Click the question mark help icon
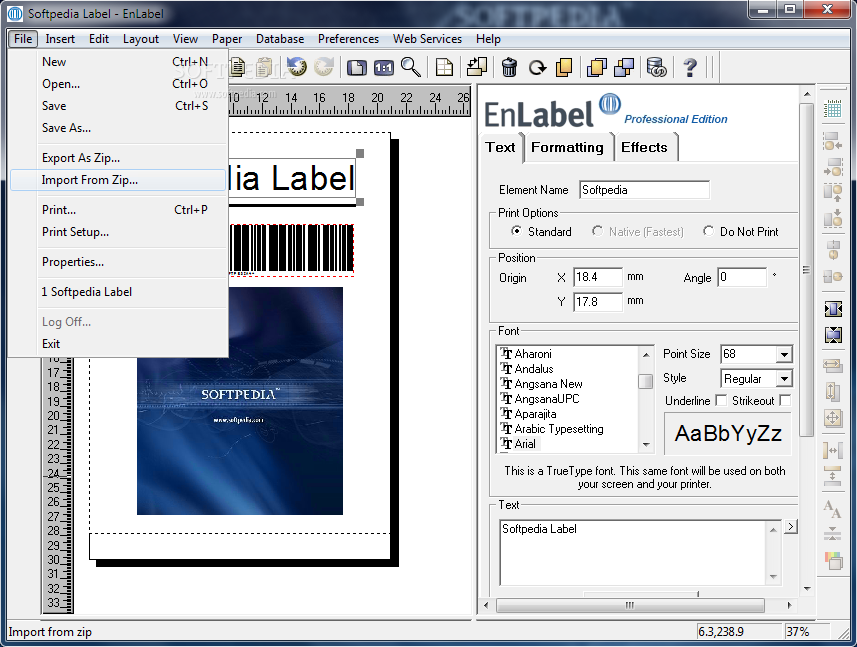Image resolution: width=857 pixels, height=647 pixels. tap(690, 68)
